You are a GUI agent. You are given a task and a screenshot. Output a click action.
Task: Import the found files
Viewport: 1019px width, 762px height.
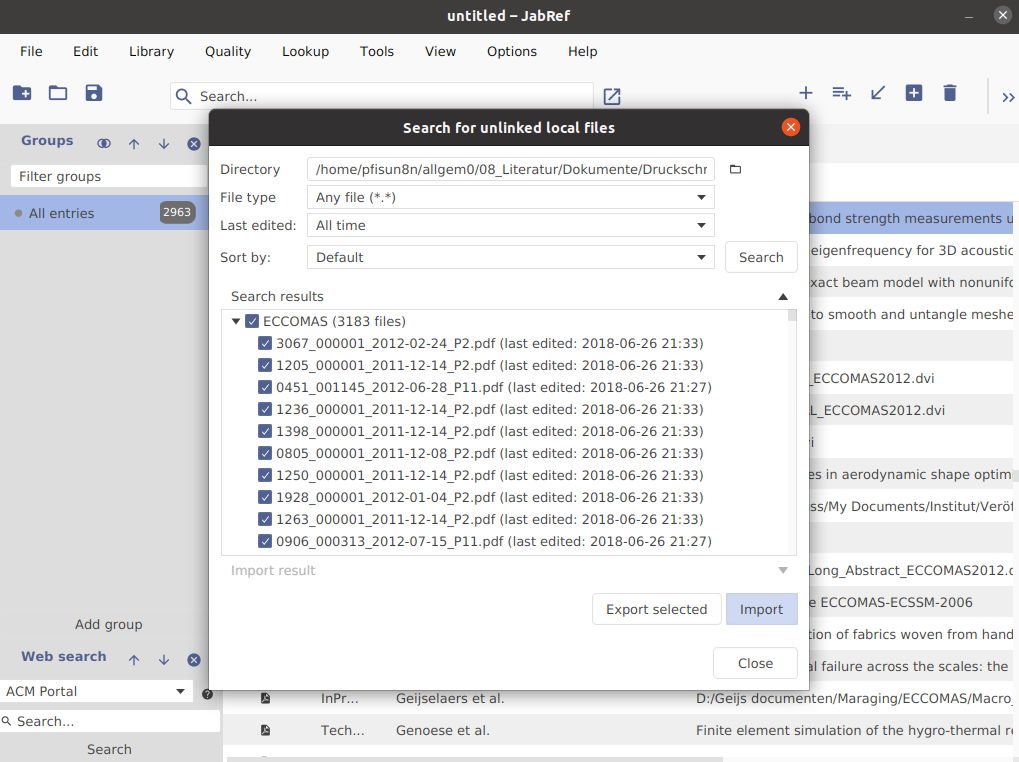[x=761, y=608]
